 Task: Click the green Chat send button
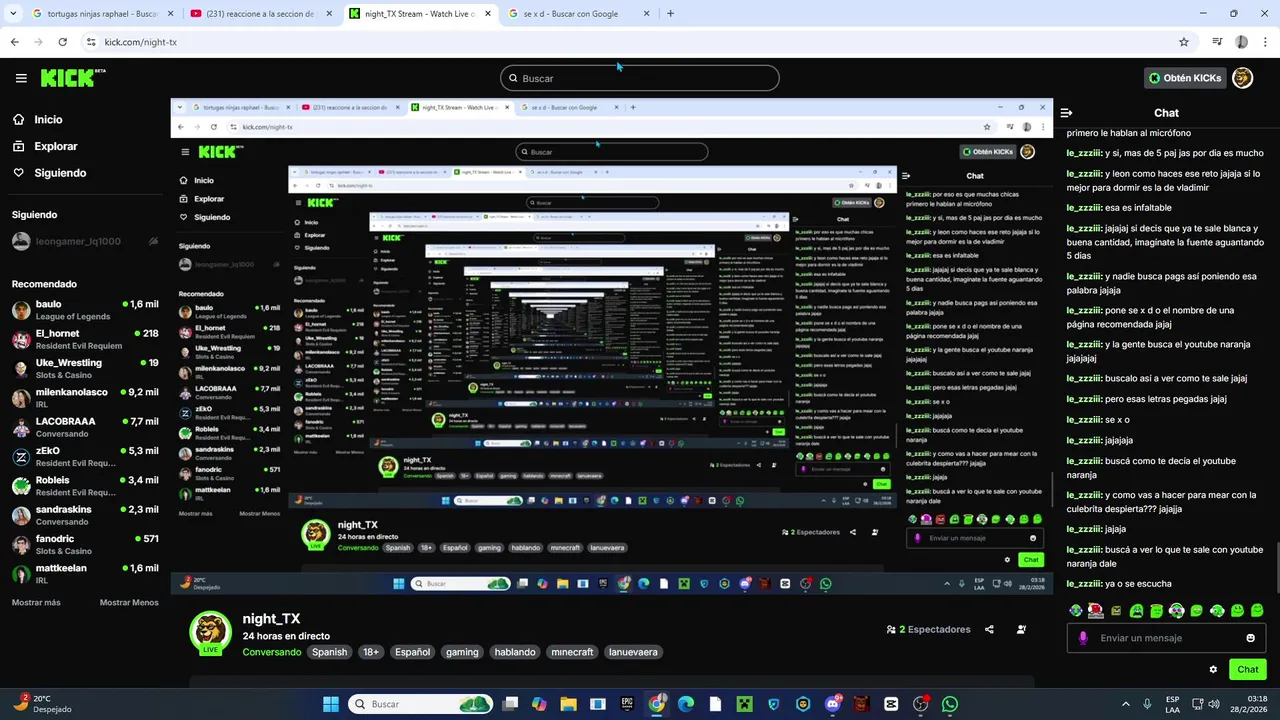pos(1248,669)
